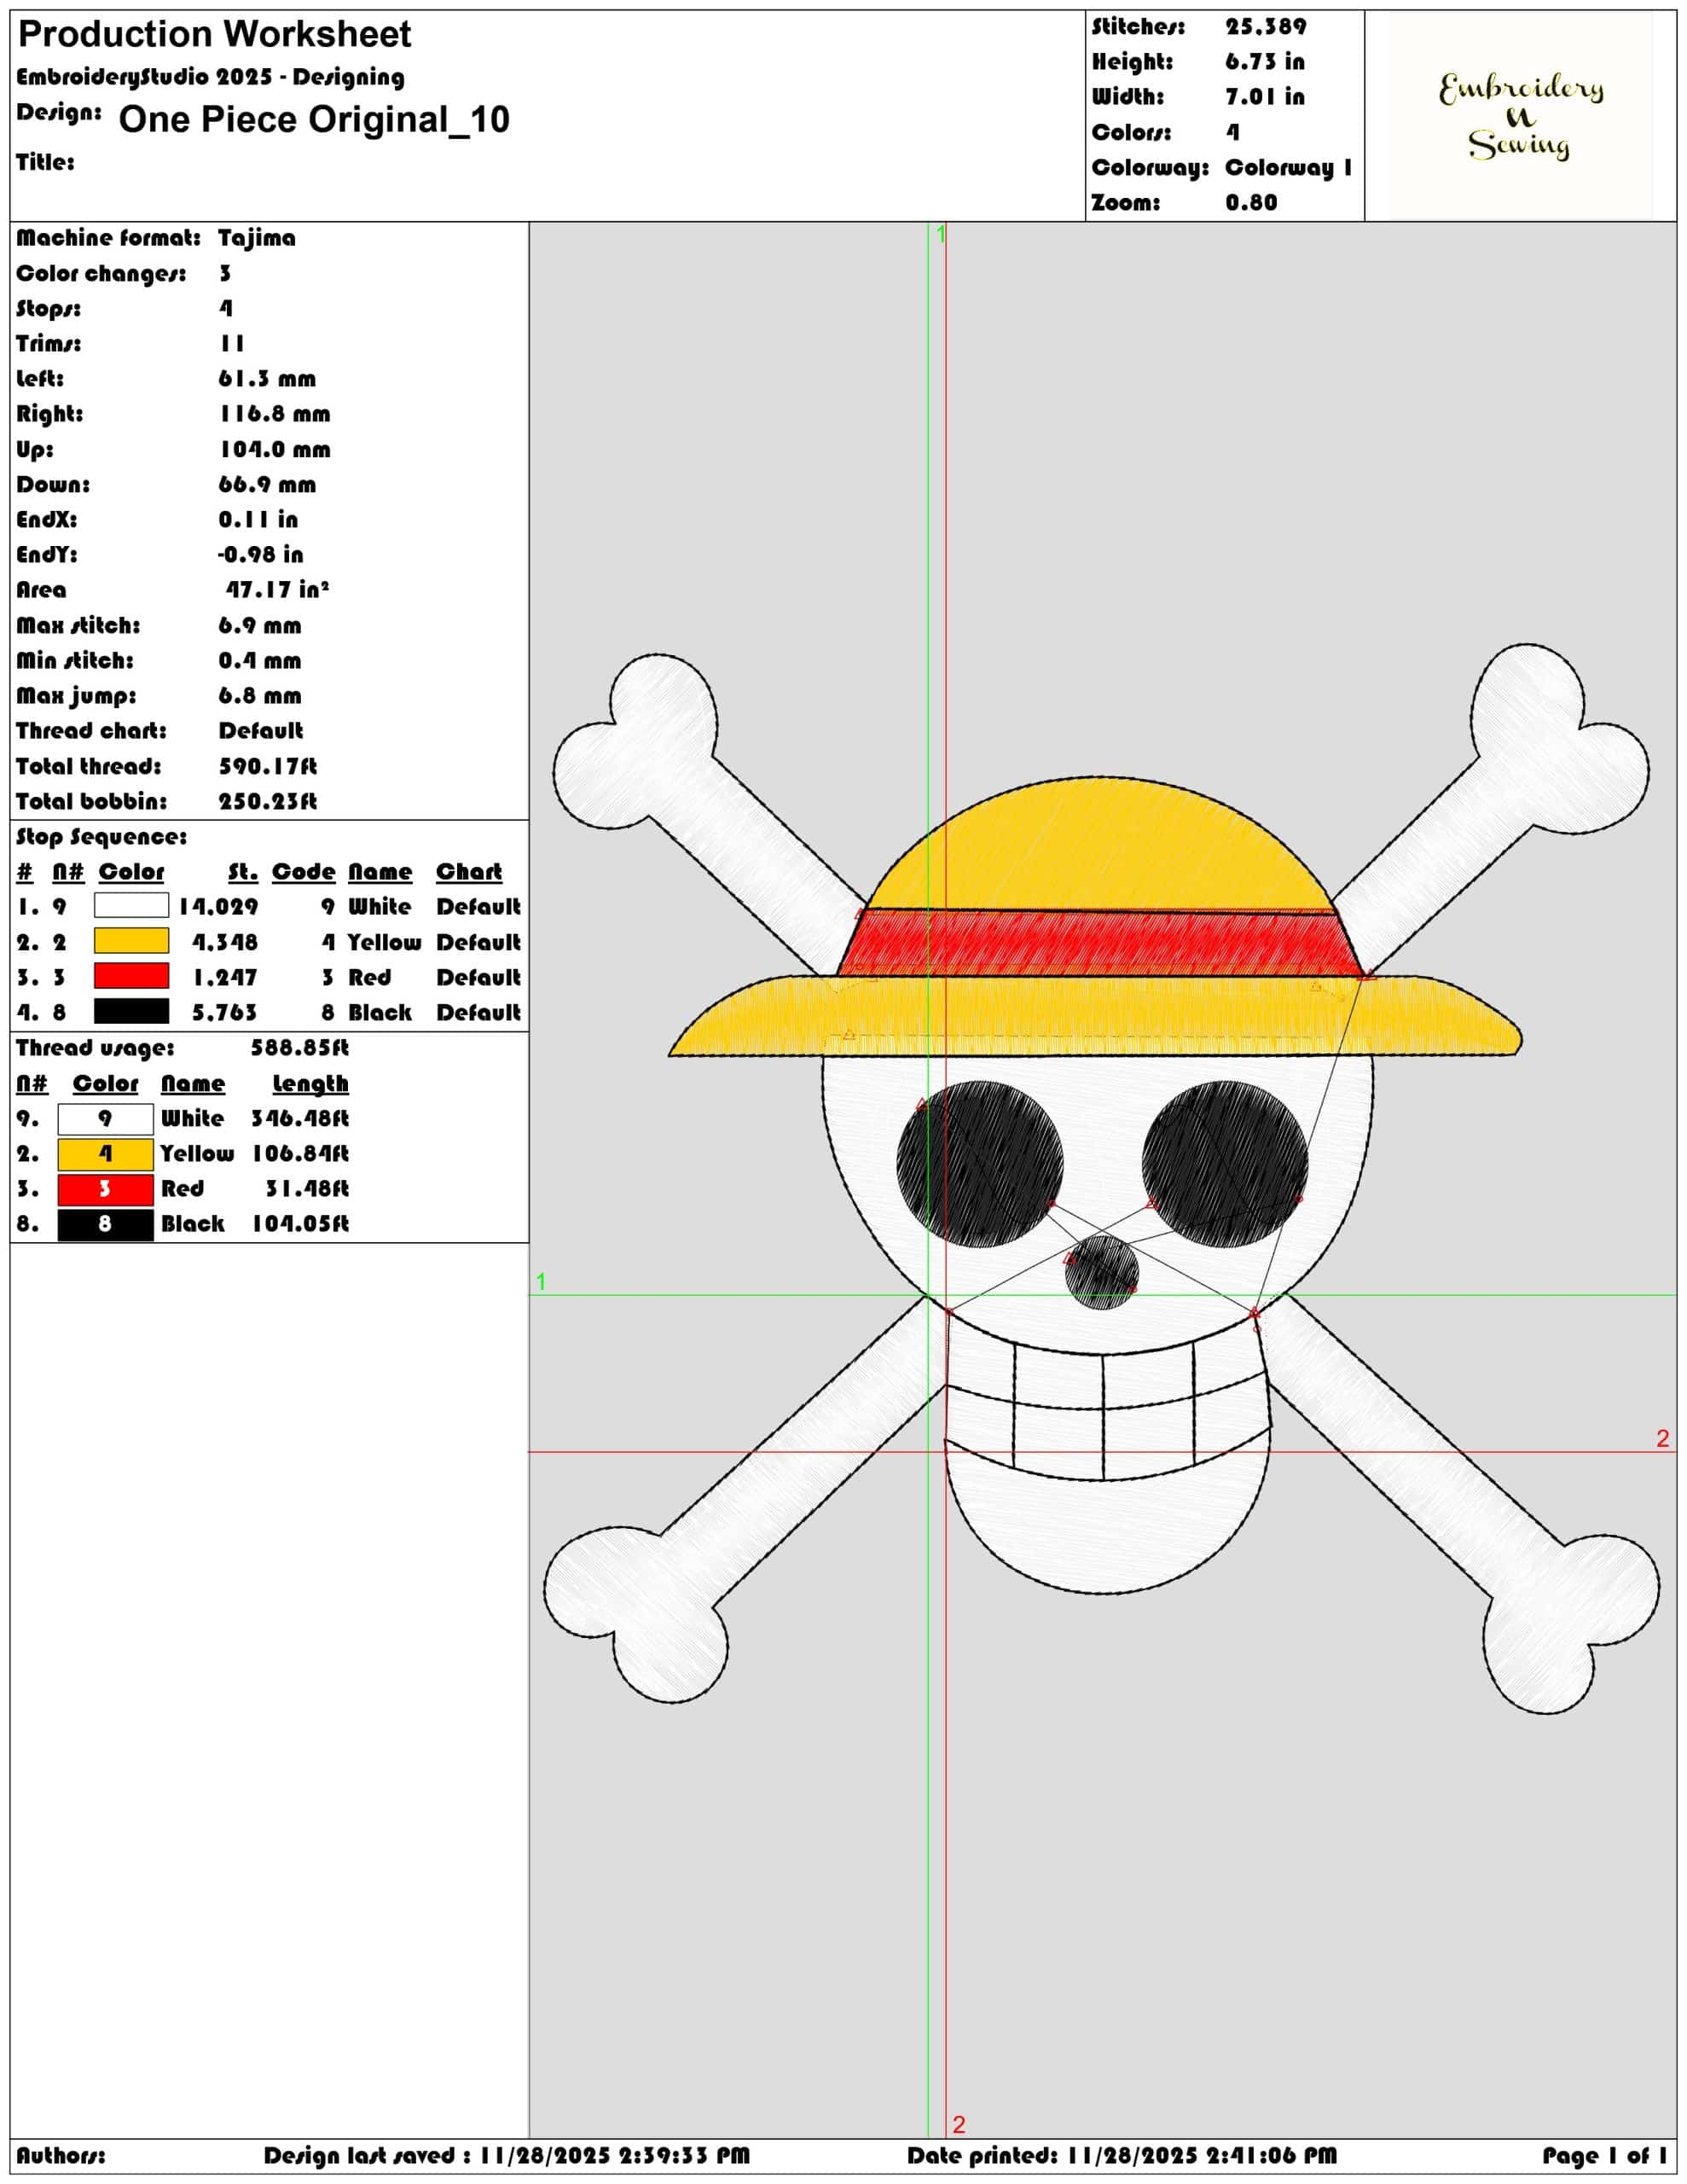Click the White thread length 346.48ft

pyautogui.click(x=299, y=1118)
